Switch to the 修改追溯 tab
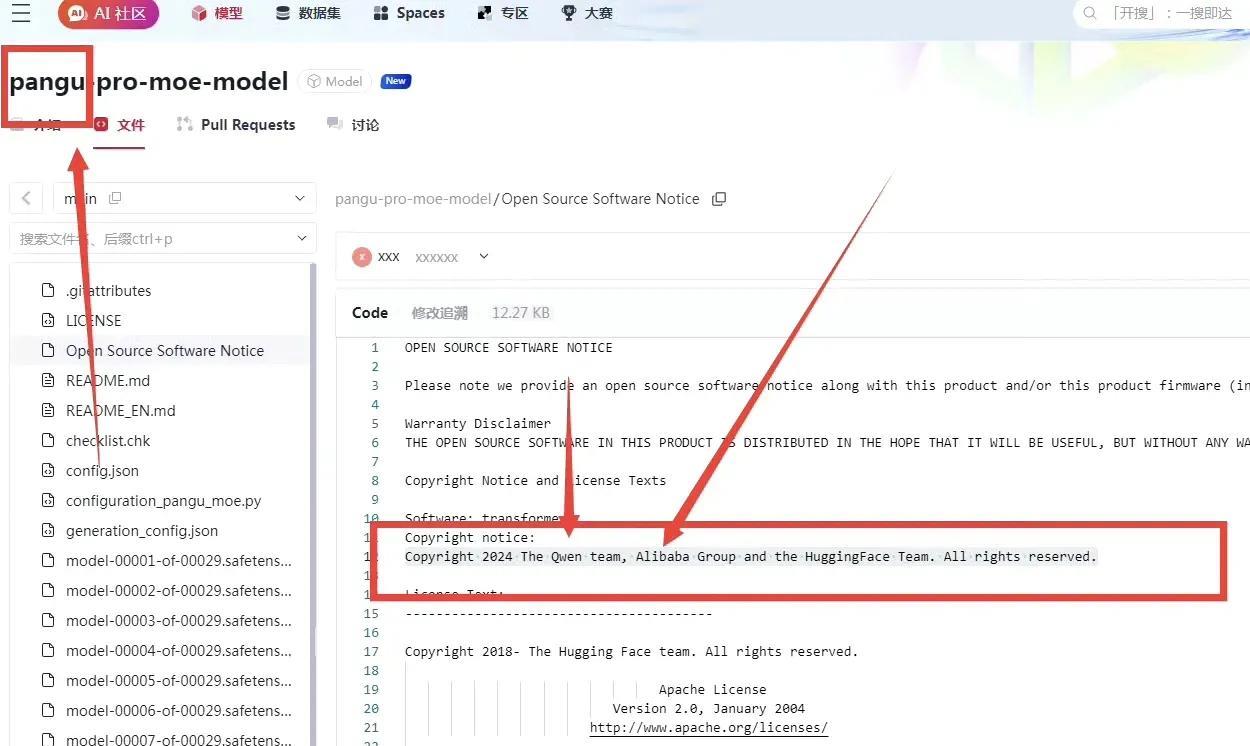This screenshot has width=1250, height=746. [x=439, y=313]
